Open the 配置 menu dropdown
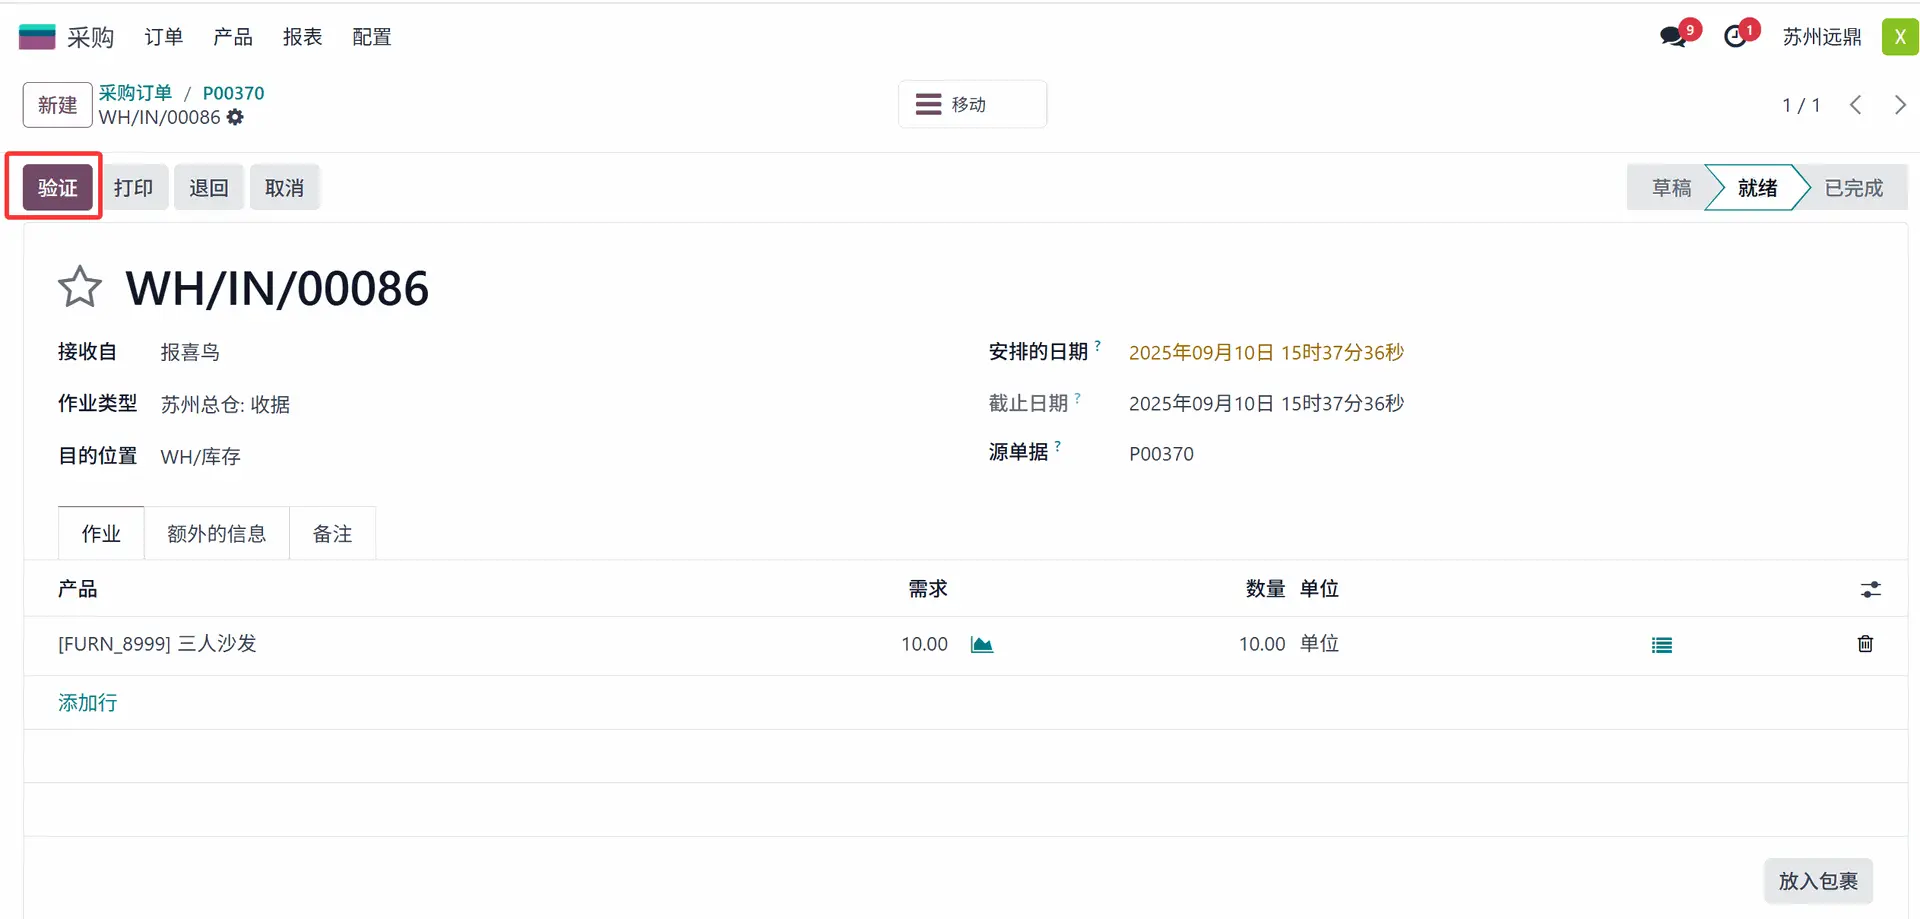The height and width of the screenshot is (919, 1920). (371, 37)
